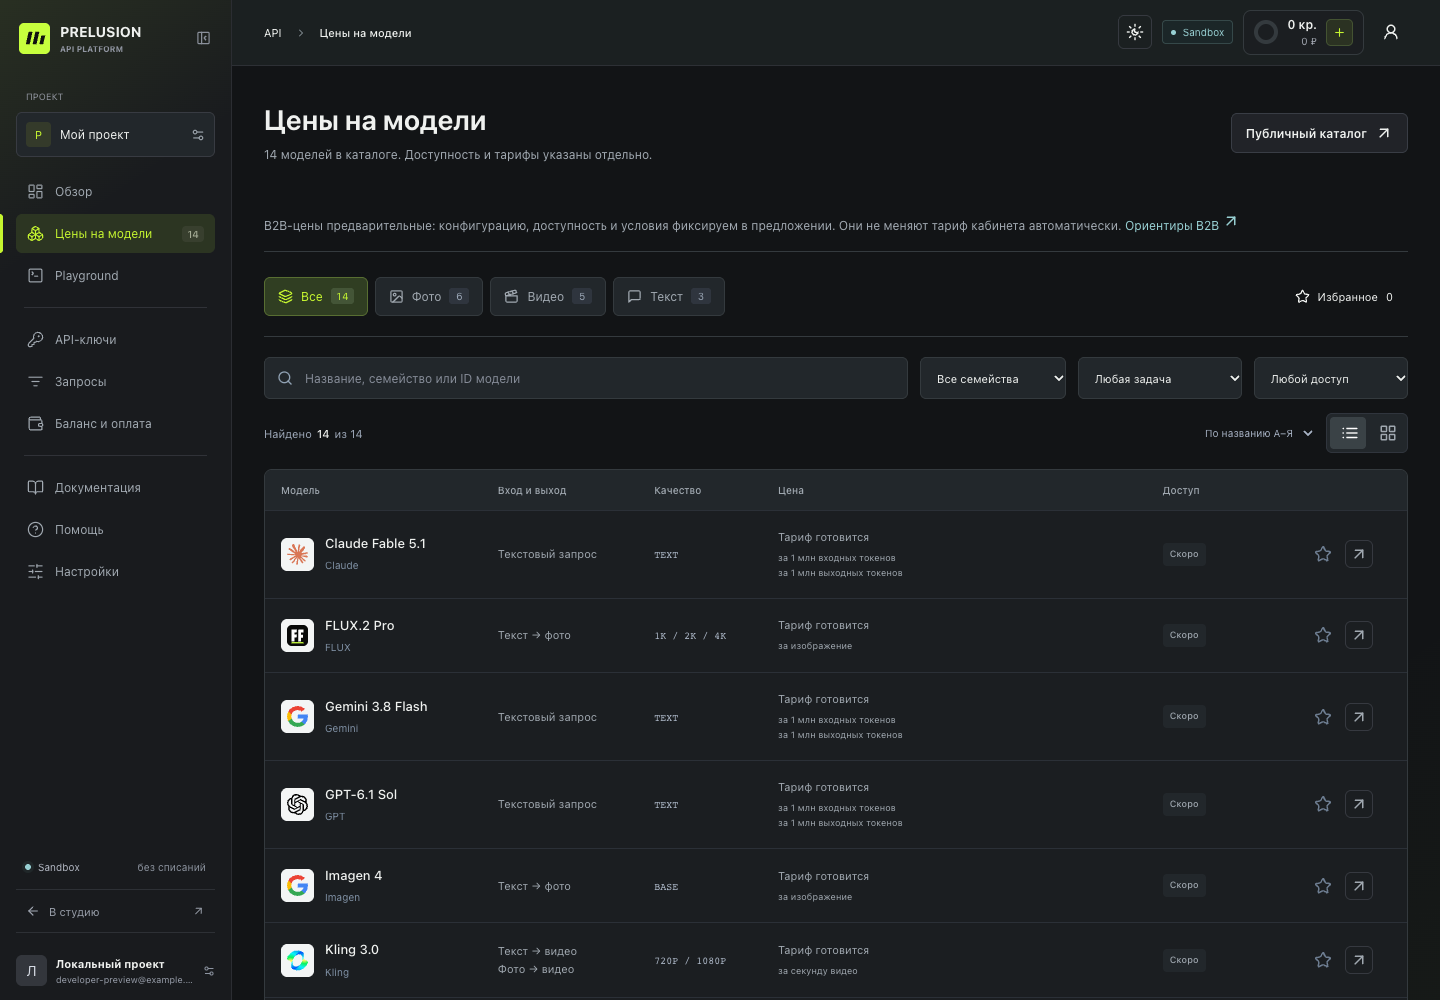Add credits with the plus button
The height and width of the screenshot is (1000, 1440).
pyautogui.click(x=1339, y=32)
